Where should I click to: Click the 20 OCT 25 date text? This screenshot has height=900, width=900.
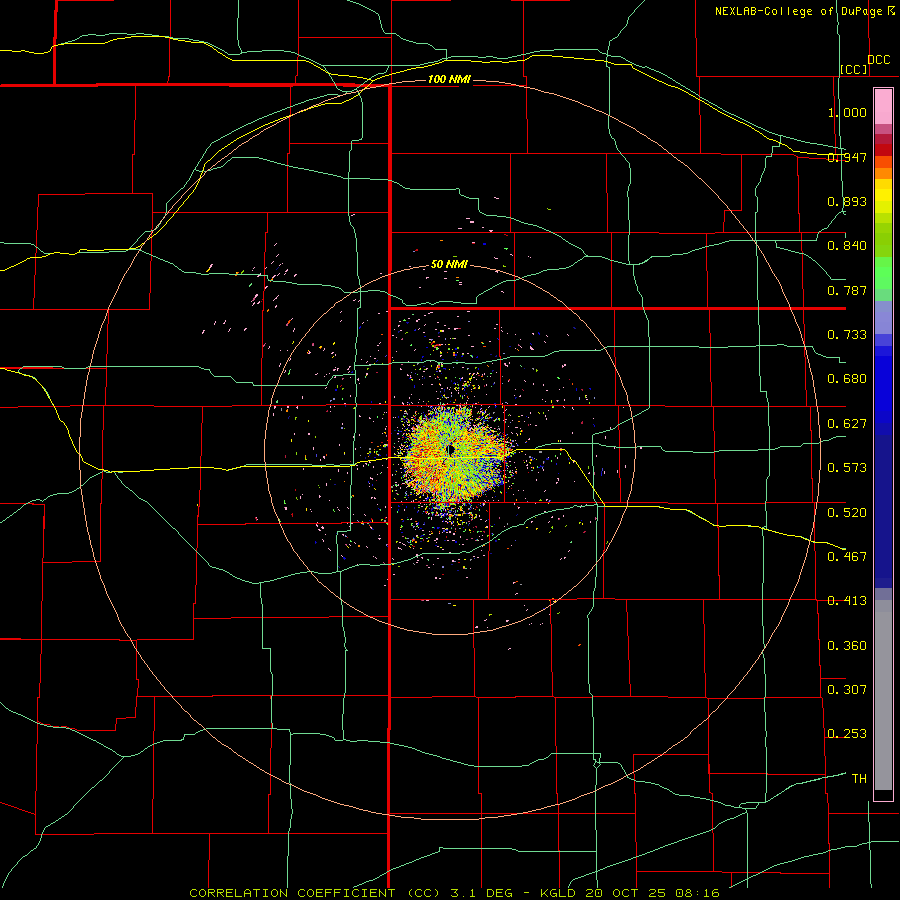pos(626,893)
